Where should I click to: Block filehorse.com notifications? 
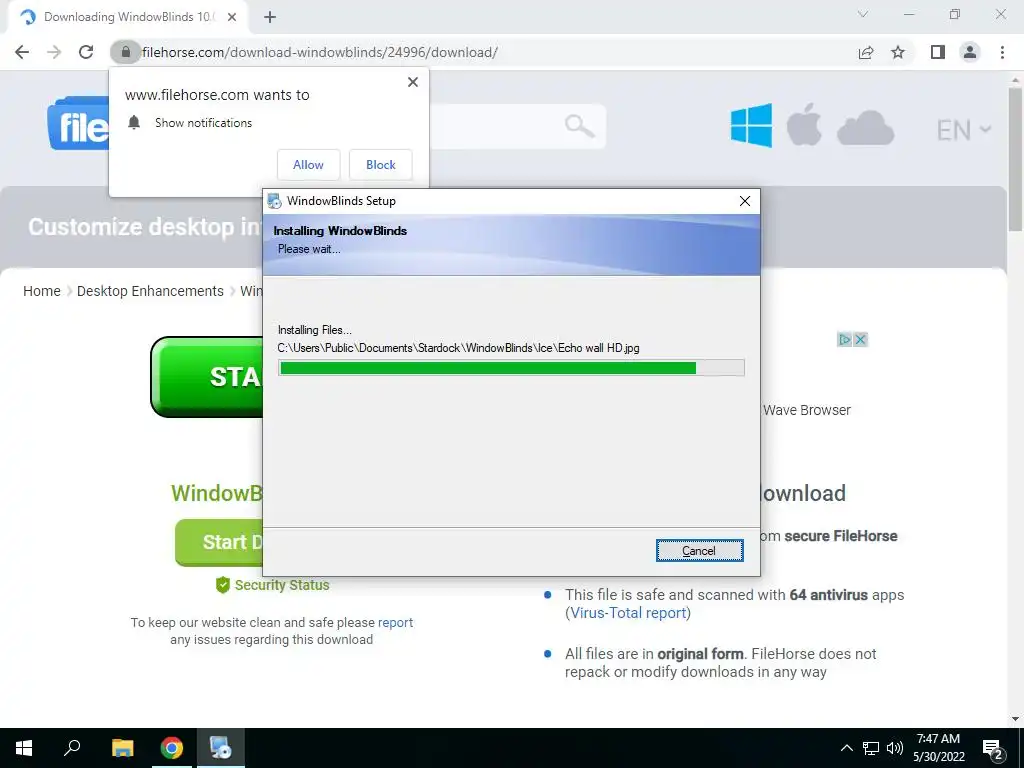[x=381, y=165]
